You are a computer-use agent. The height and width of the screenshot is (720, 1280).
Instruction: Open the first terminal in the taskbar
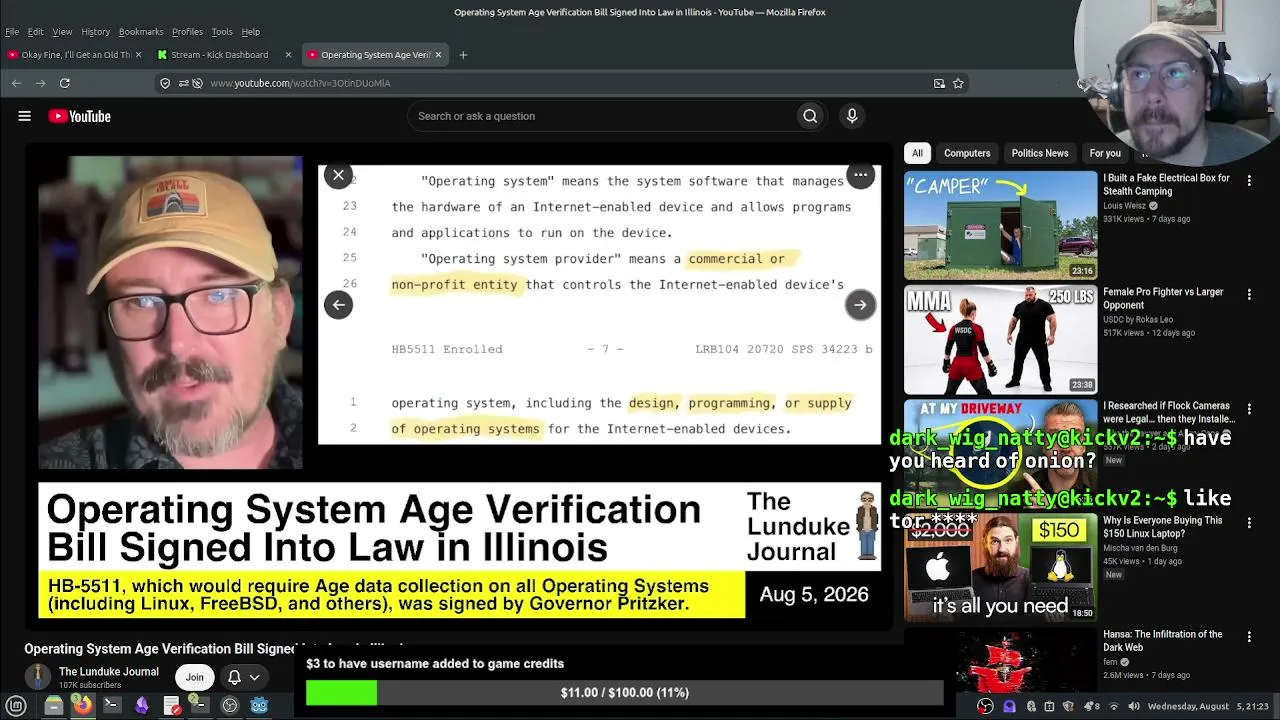[112, 705]
